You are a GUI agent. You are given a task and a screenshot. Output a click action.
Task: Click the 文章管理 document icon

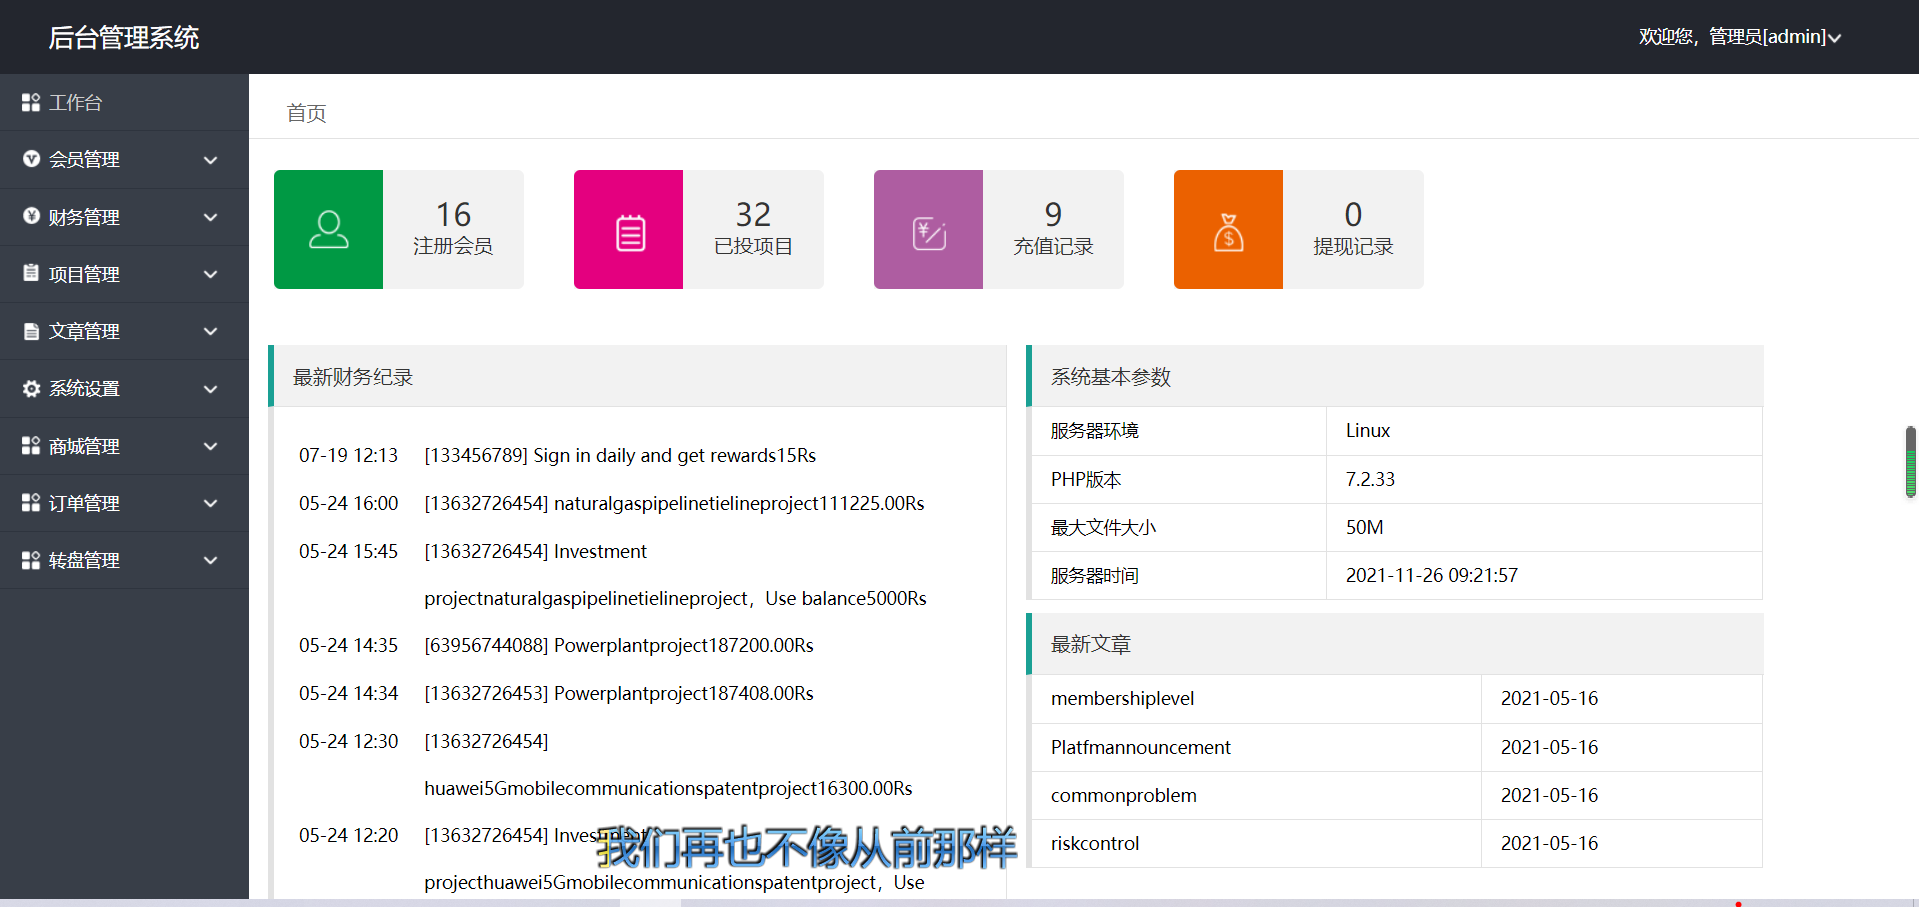pyautogui.click(x=31, y=332)
